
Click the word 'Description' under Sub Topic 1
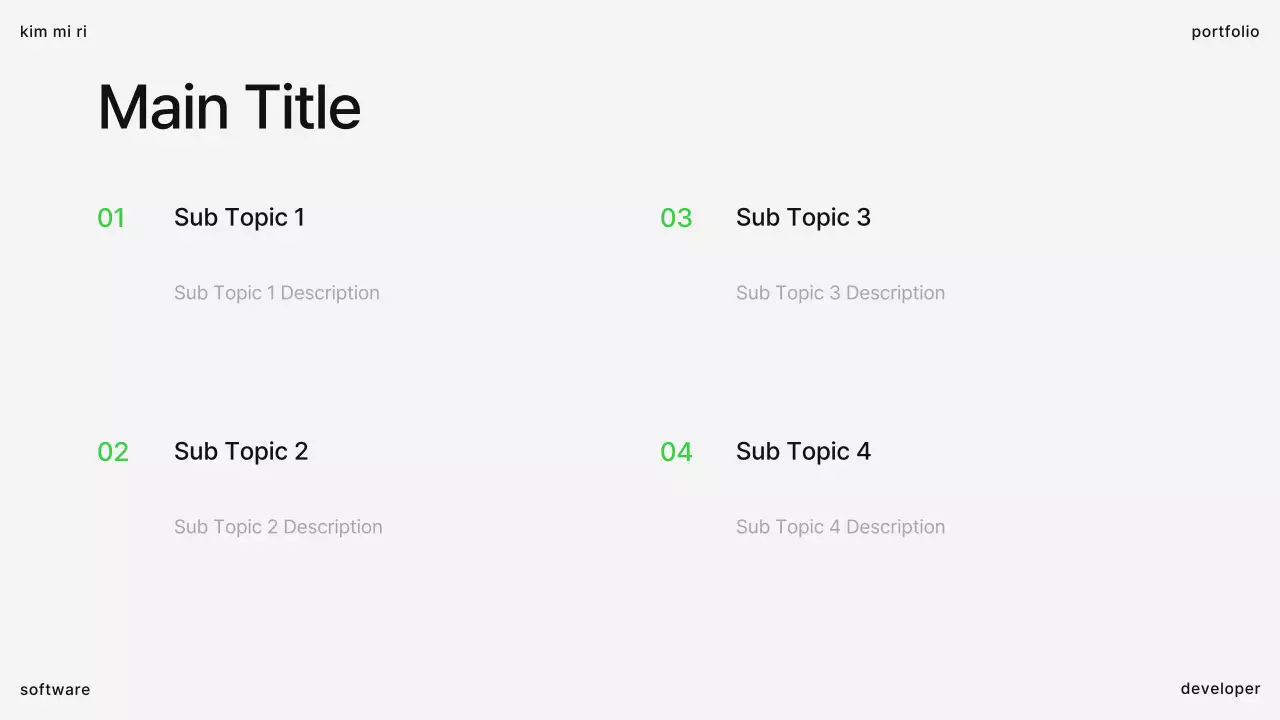(330, 293)
